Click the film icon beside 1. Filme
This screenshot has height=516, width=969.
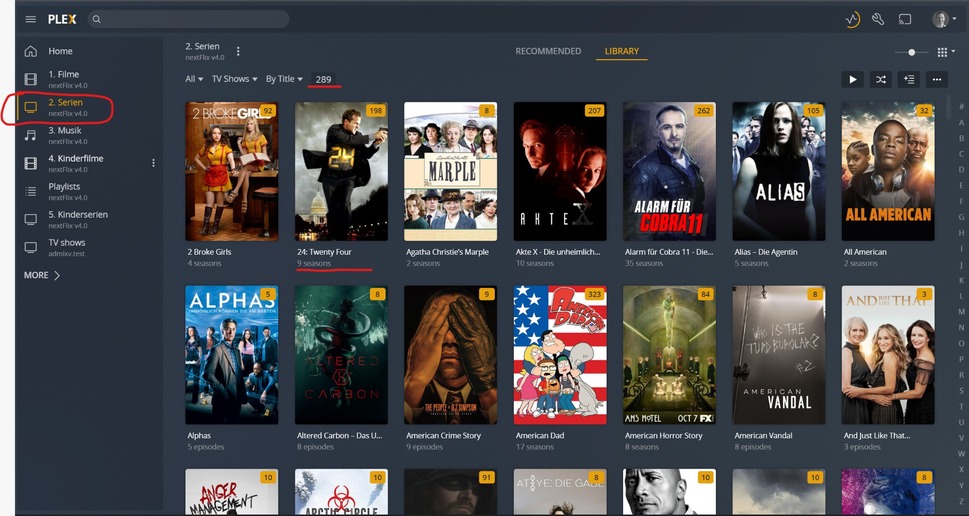[x=30, y=79]
